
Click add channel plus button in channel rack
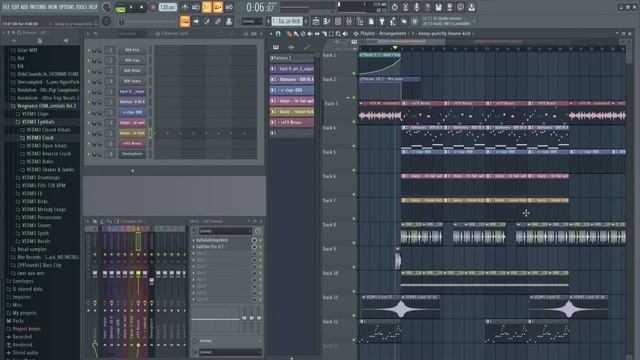pyautogui.click(x=132, y=171)
